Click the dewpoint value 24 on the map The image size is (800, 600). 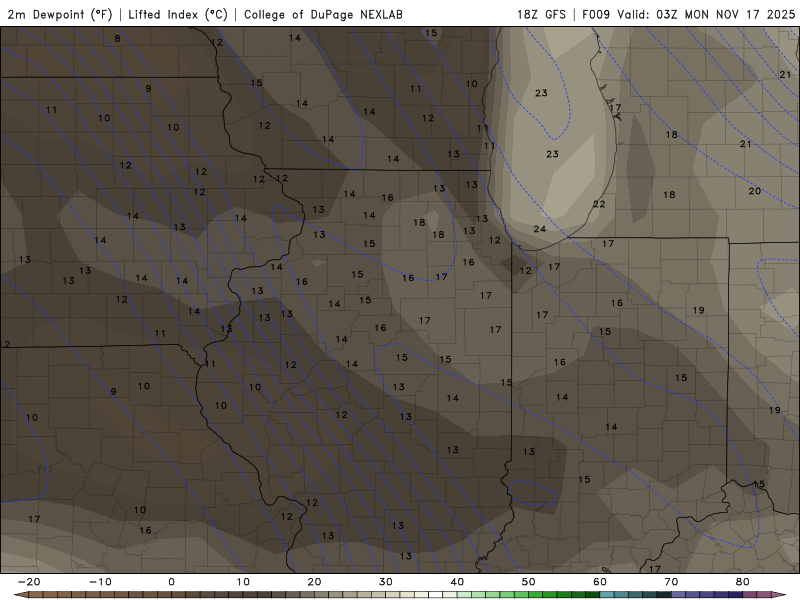pos(540,229)
